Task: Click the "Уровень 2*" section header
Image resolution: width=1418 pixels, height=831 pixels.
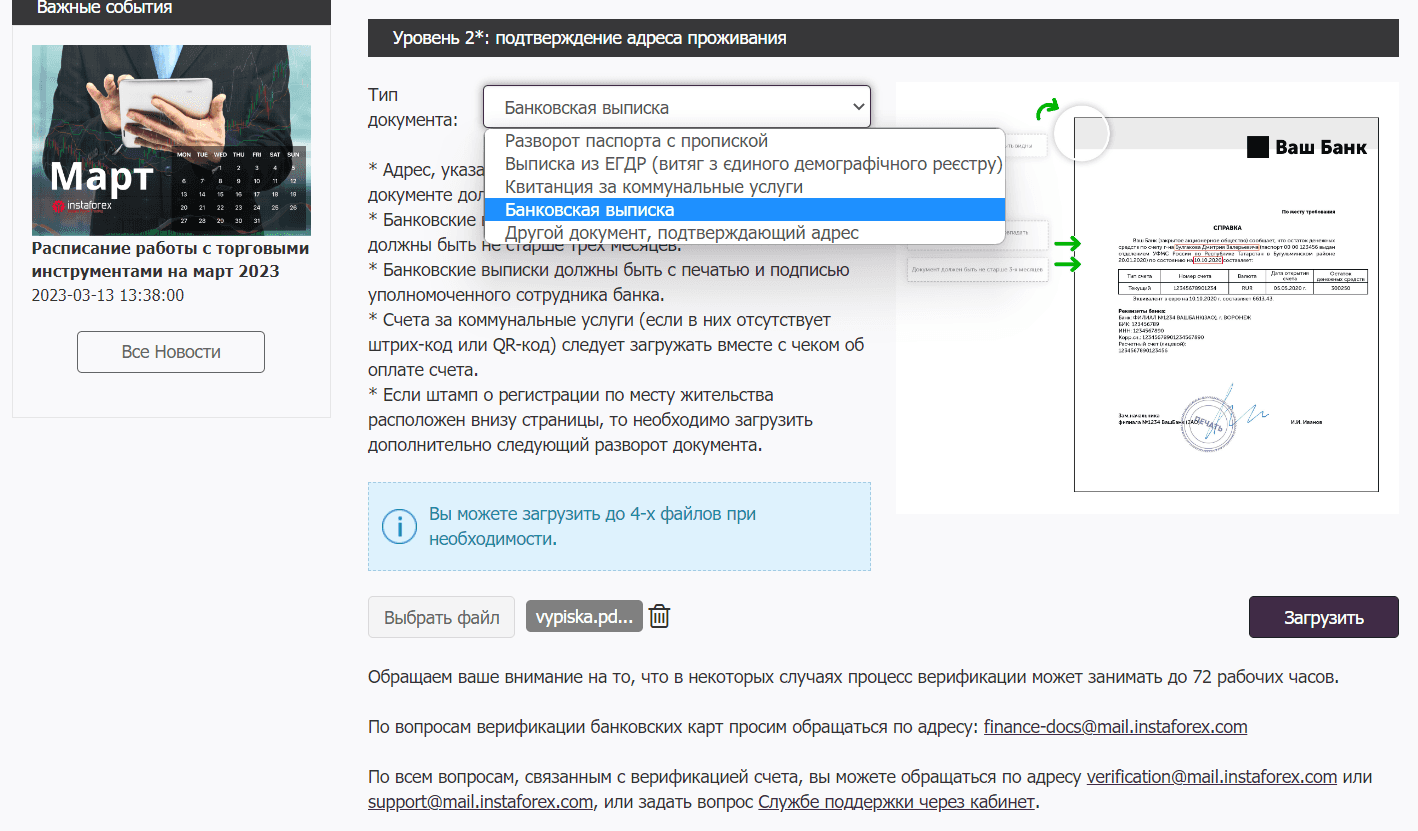Action: click(883, 38)
